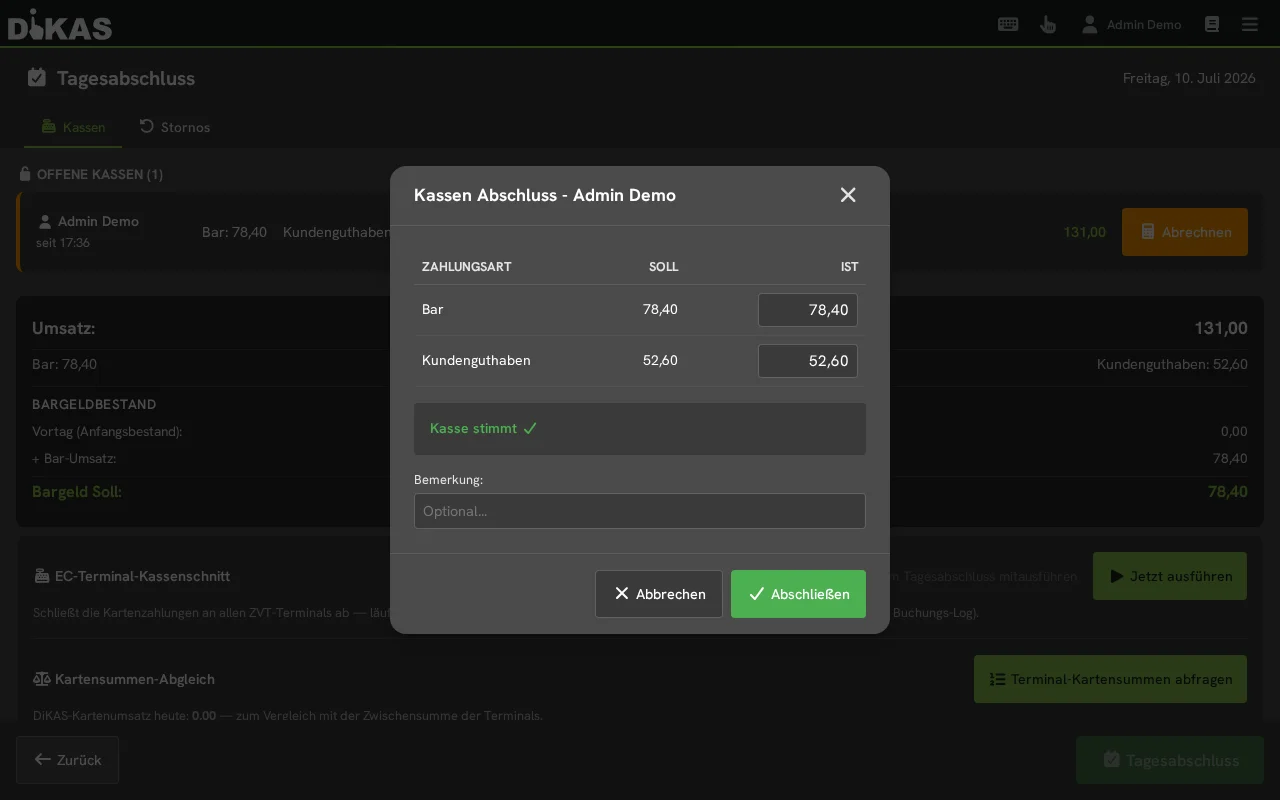Edit the Kundenguthaben IST amount field
The image size is (1280, 800).
point(808,361)
